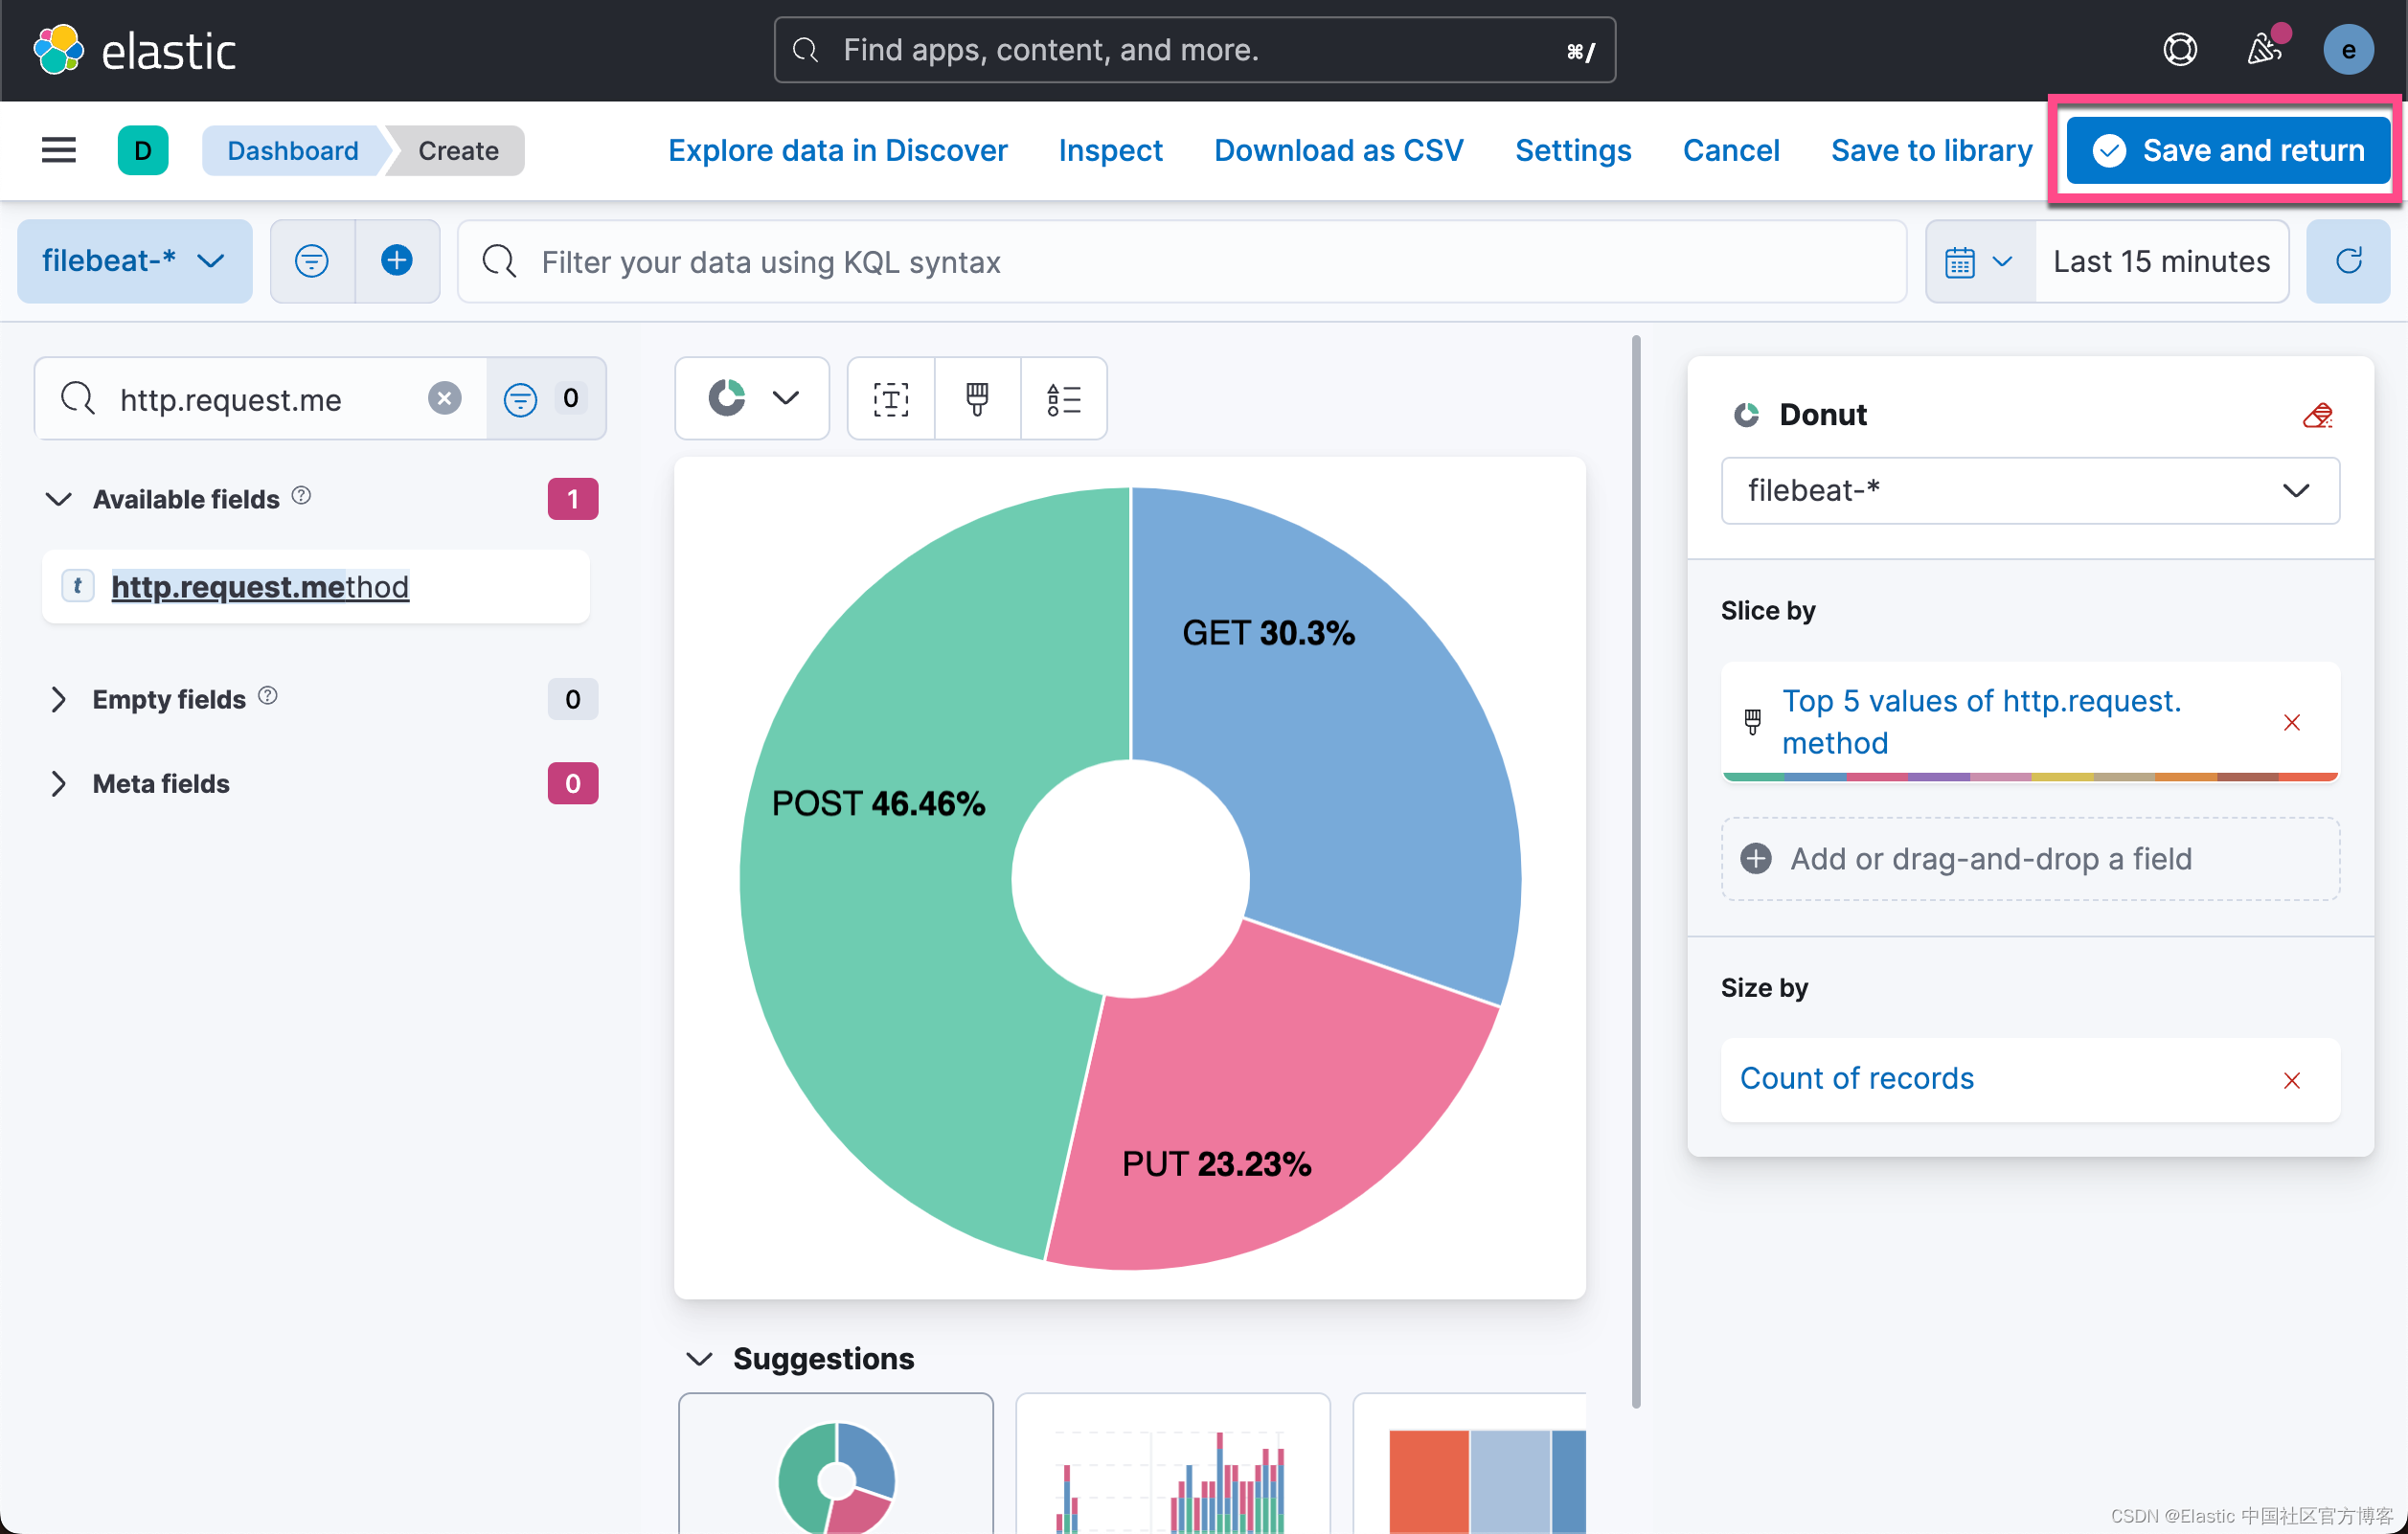Viewport: 2408px width, 1534px height.
Task: Open the what's new party popper icon
Action: (x=2265, y=49)
